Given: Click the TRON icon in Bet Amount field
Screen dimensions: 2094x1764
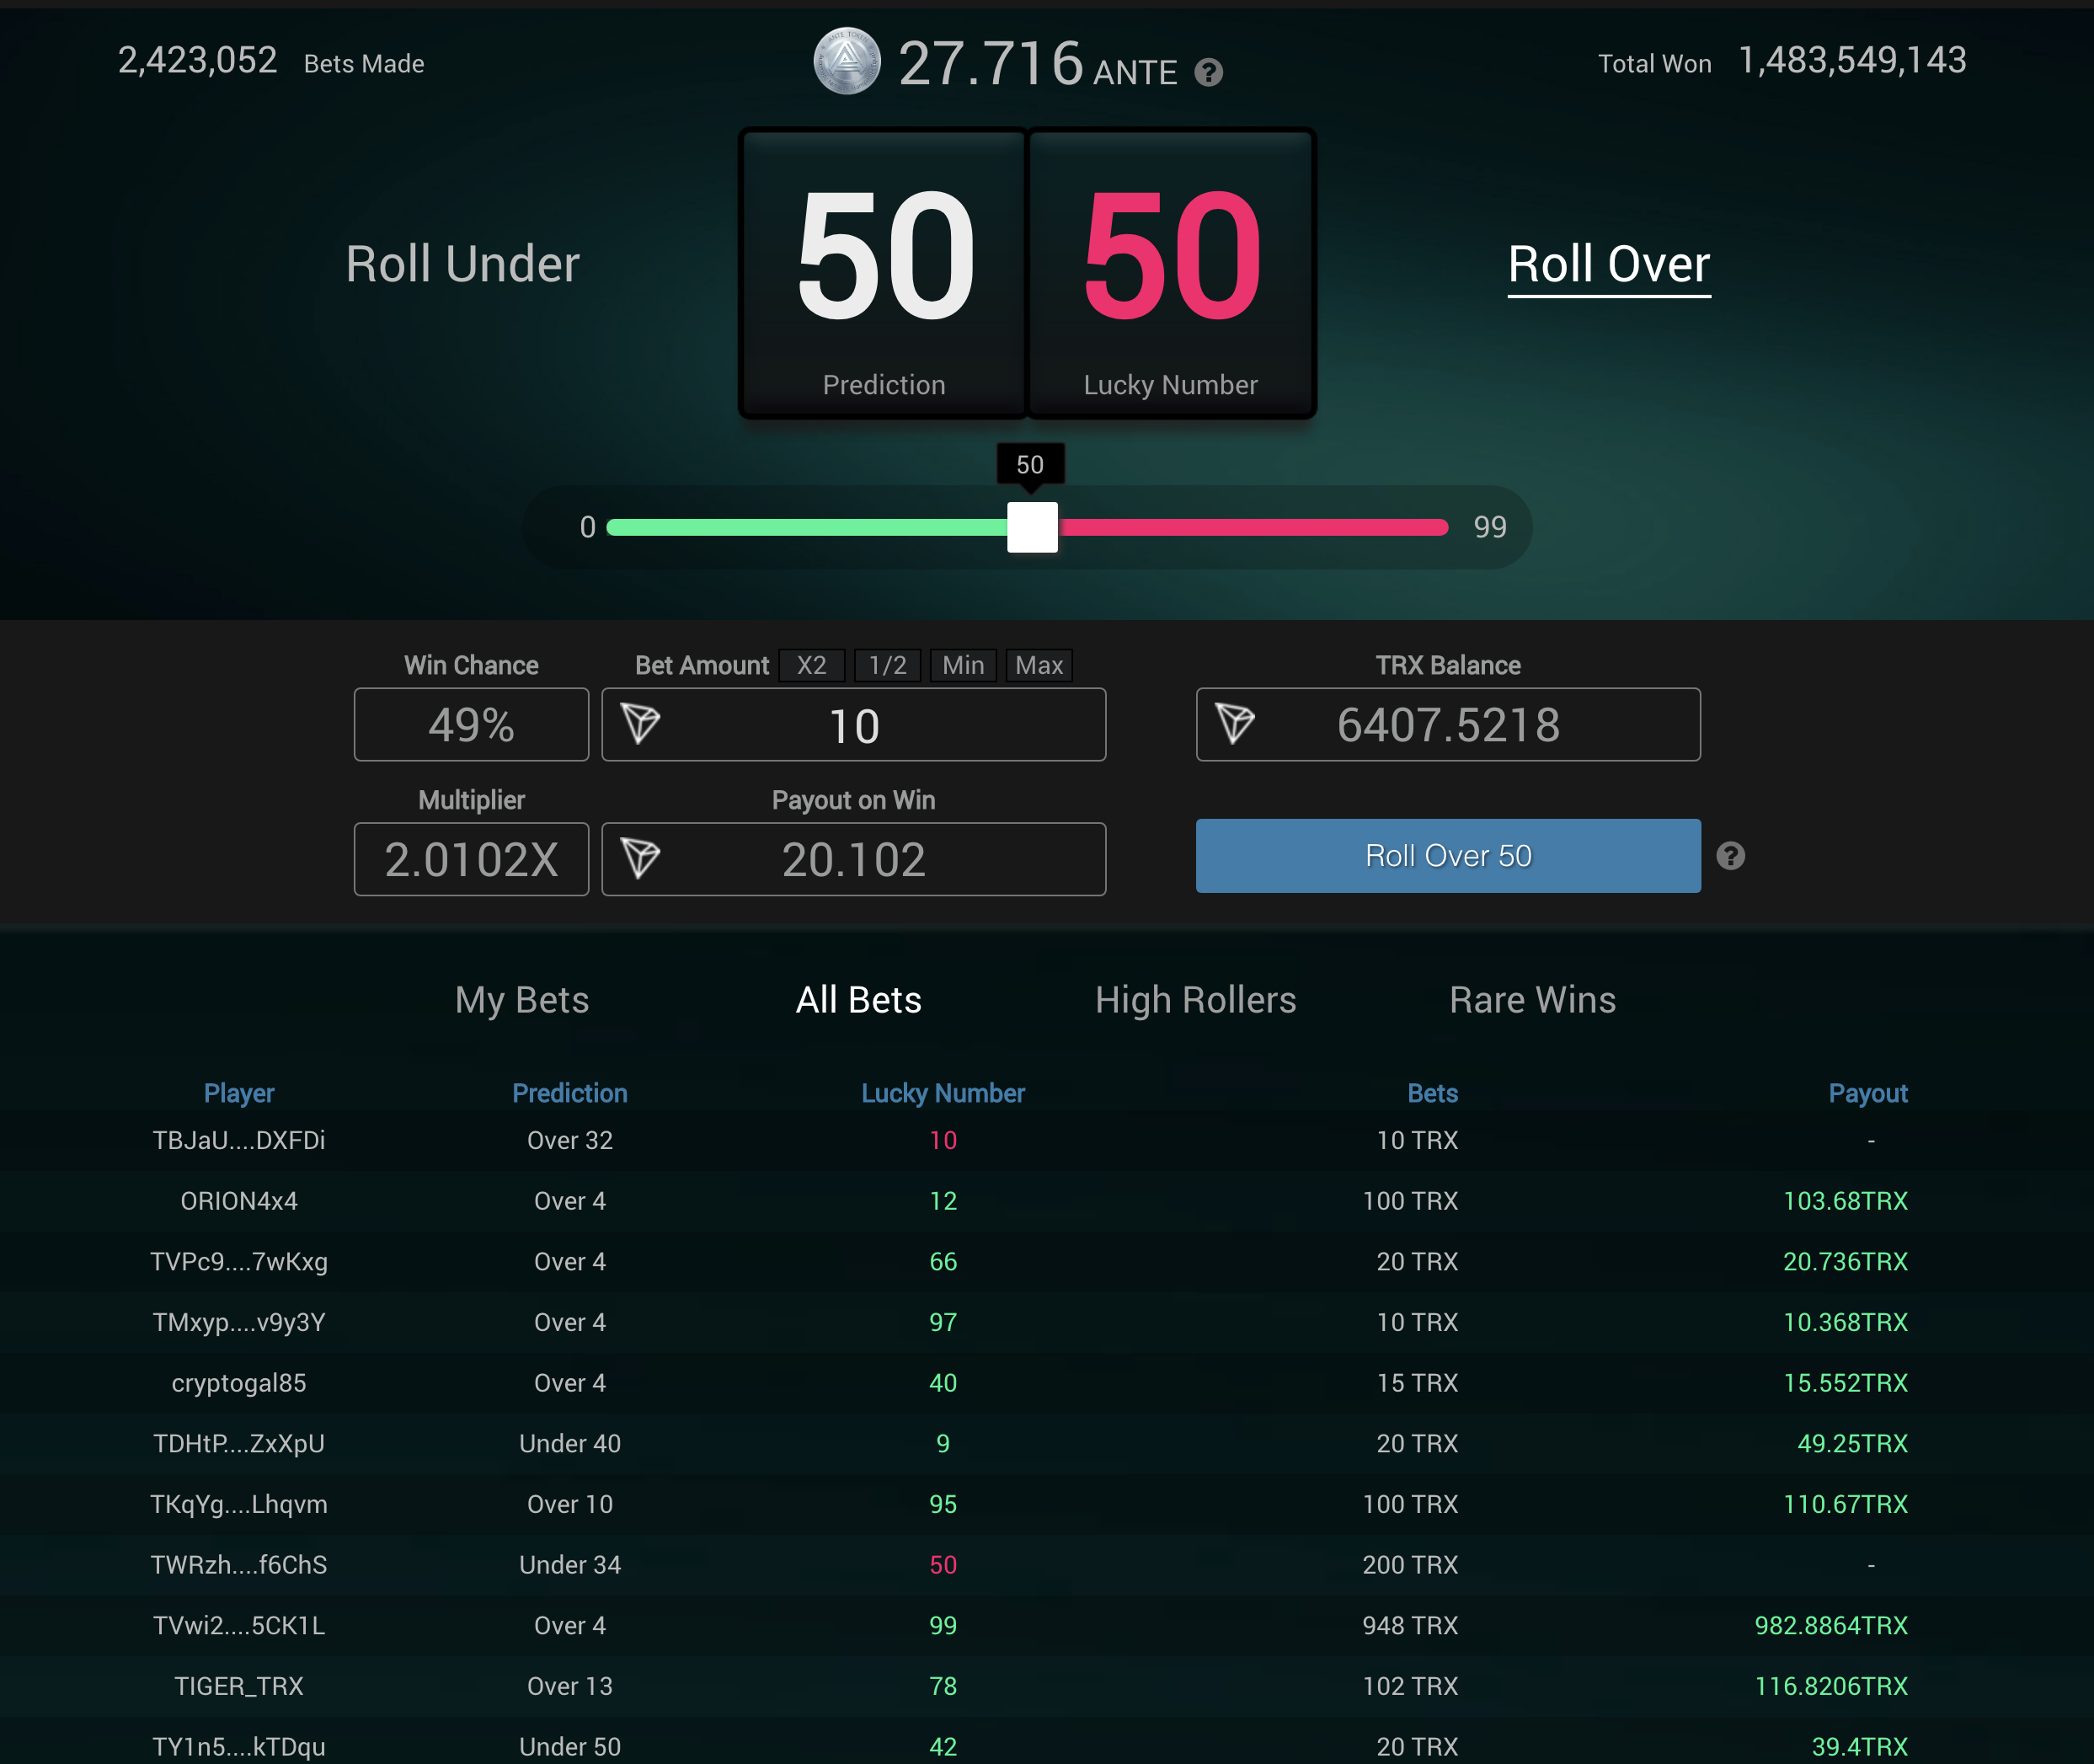Looking at the screenshot, I should [x=641, y=723].
